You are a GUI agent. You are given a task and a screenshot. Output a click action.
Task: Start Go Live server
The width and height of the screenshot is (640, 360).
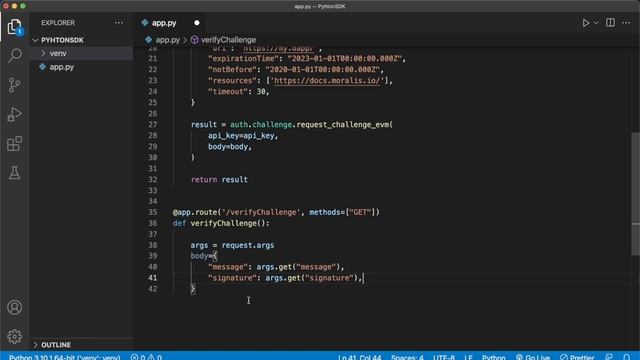coord(533,357)
